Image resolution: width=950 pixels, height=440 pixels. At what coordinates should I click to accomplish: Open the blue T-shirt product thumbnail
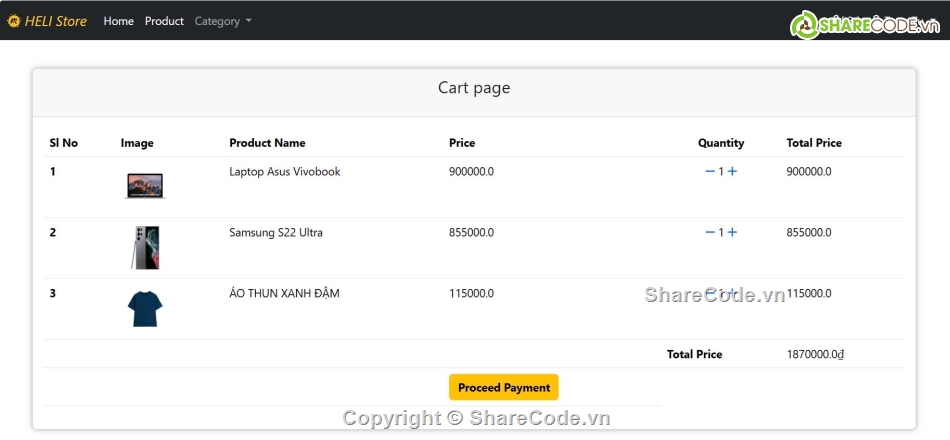pos(145,308)
